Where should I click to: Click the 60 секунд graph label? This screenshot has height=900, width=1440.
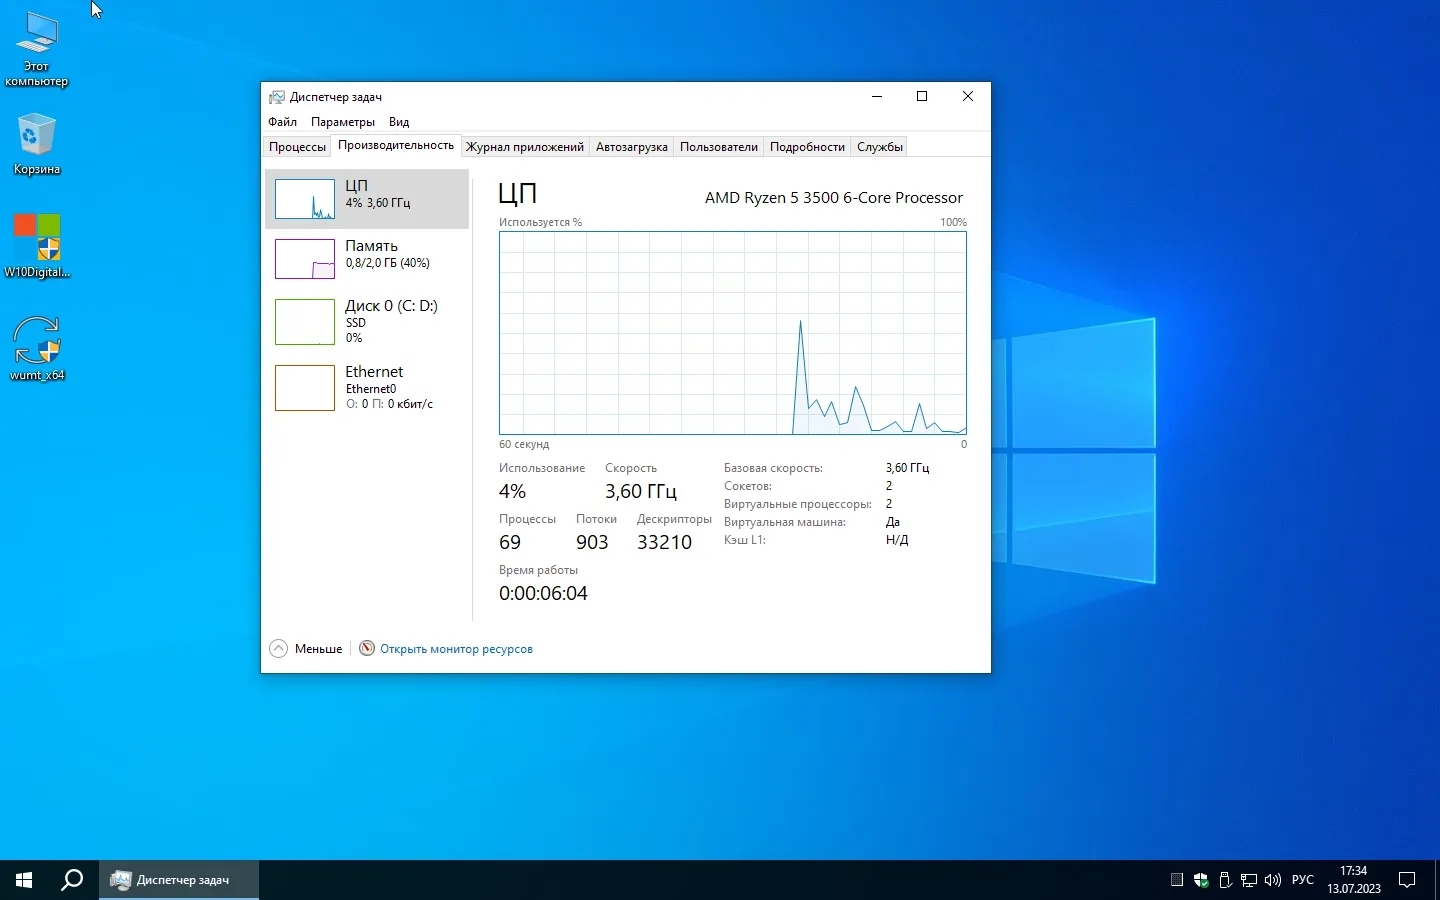(524, 444)
